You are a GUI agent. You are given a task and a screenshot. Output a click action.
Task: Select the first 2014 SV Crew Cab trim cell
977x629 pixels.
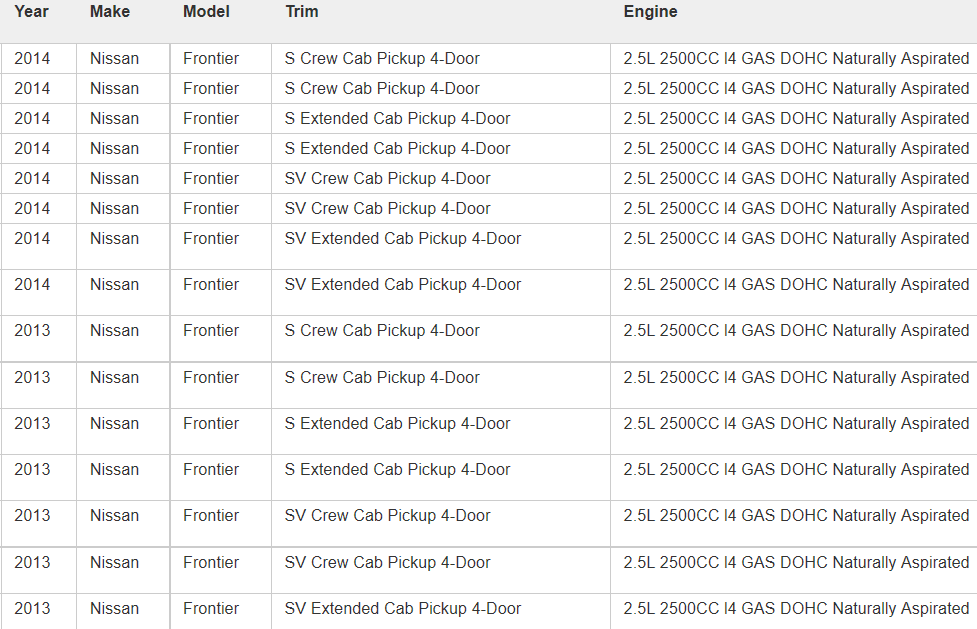[x=387, y=179]
